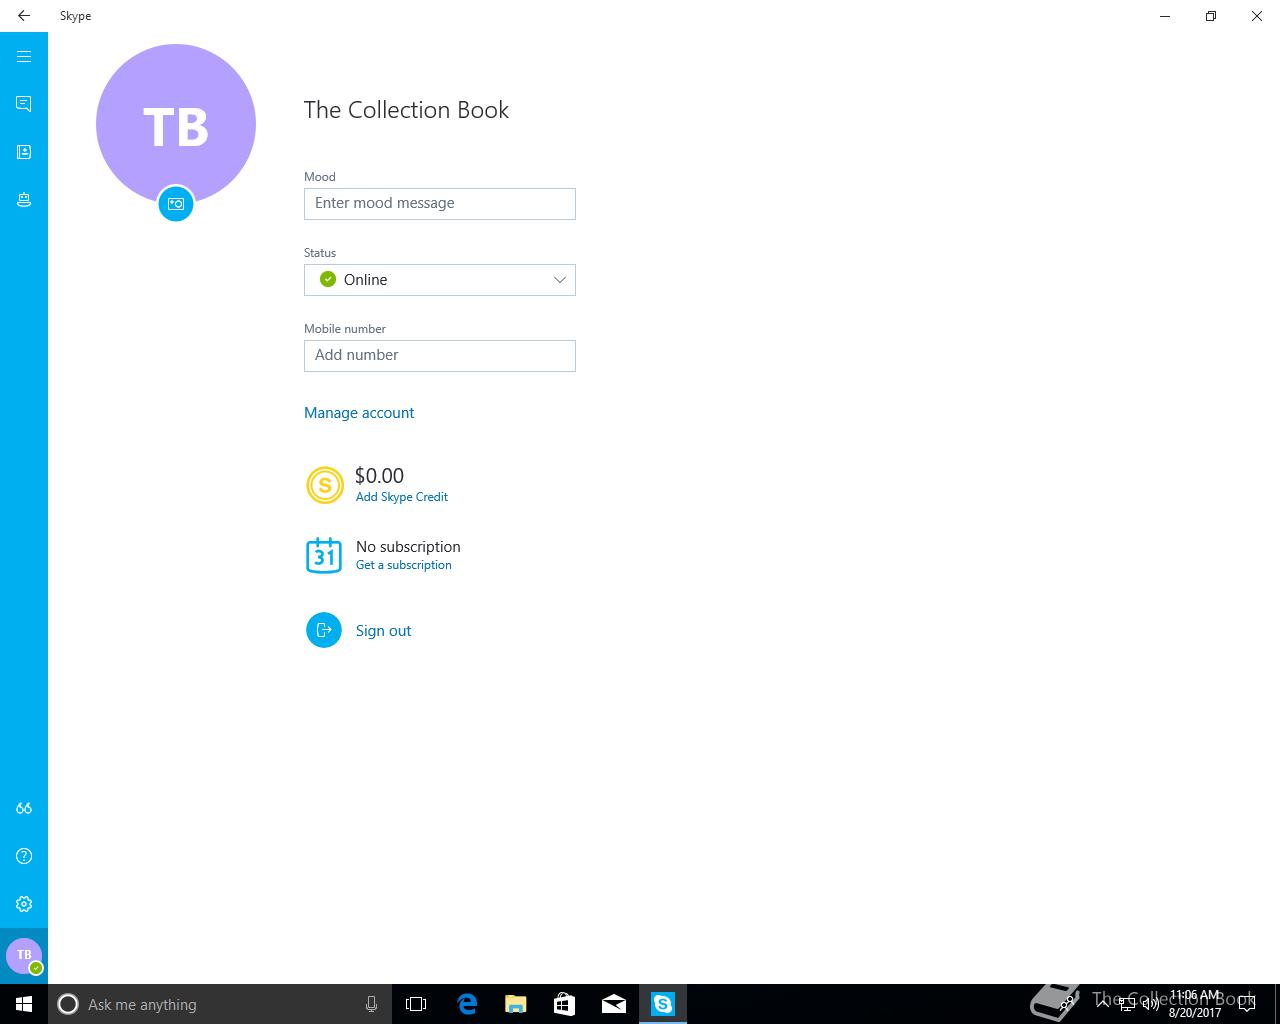This screenshot has width=1280, height=1024.
Task: Launch Microsoft Edge from taskbar
Action: point(467,1004)
